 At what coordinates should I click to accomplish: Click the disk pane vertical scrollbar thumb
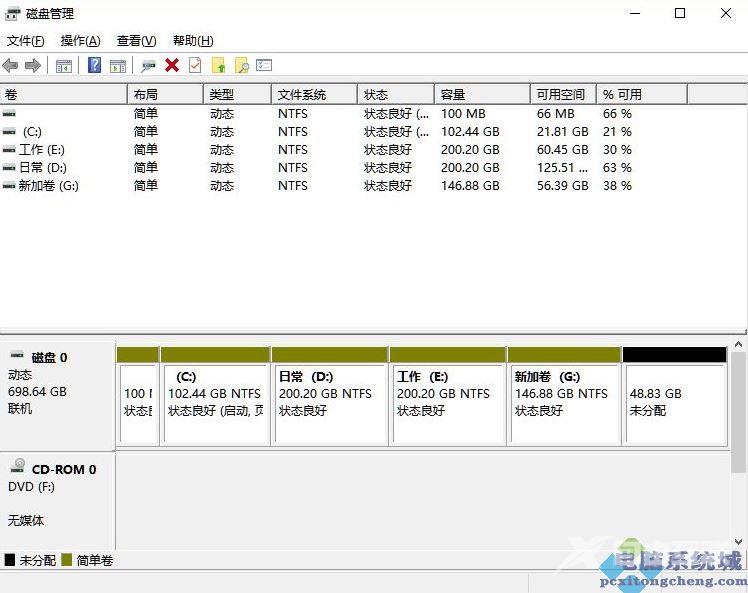click(738, 410)
